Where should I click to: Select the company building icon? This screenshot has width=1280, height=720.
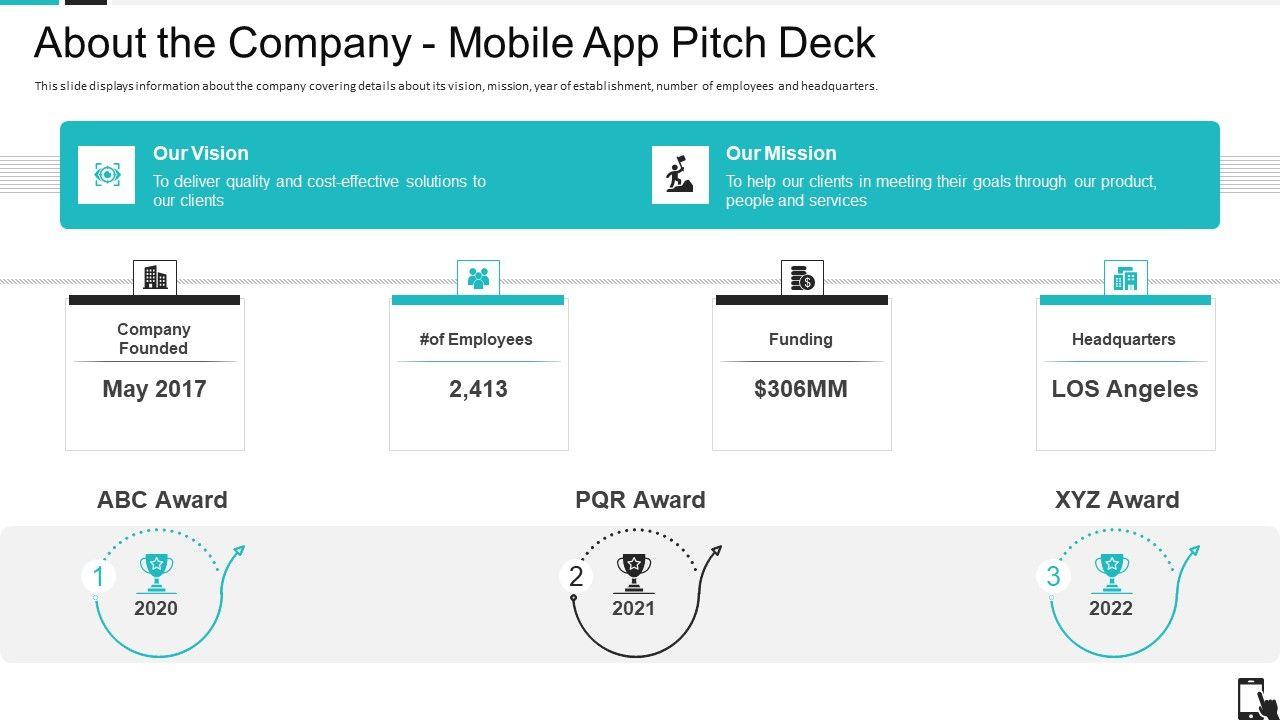[x=155, y=278]
